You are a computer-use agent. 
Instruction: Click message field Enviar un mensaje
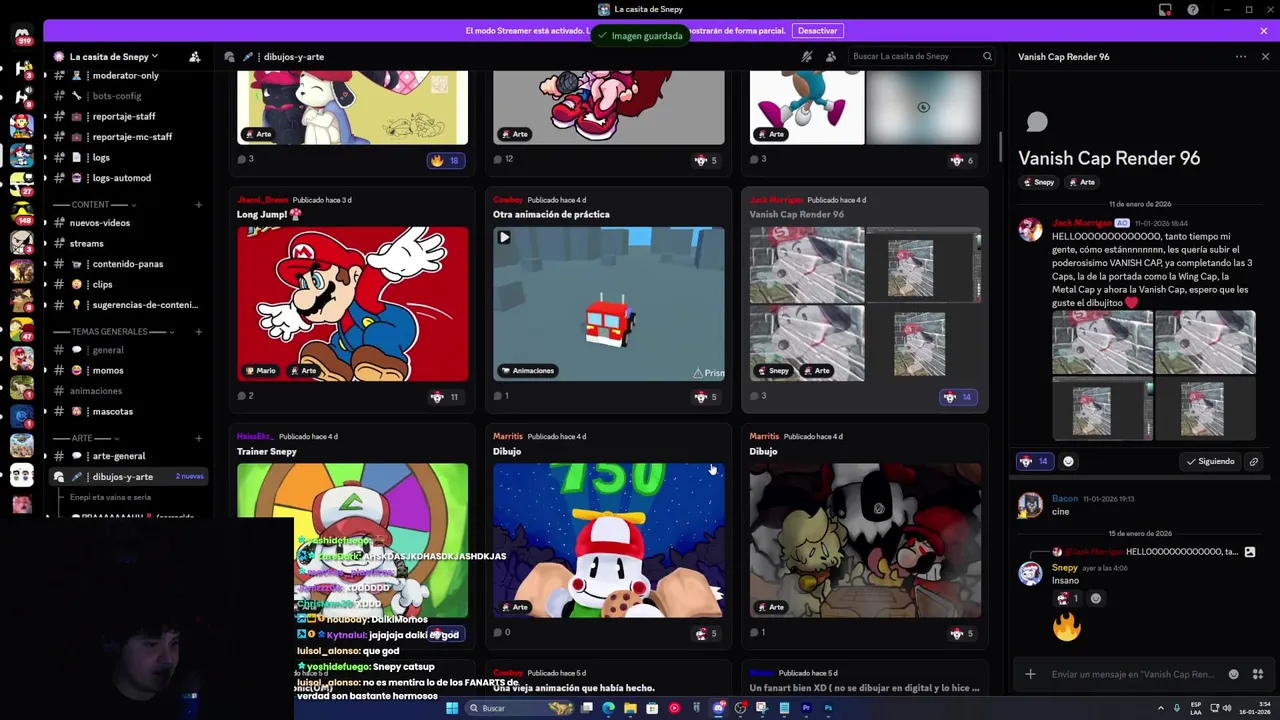click(1132, 674)
